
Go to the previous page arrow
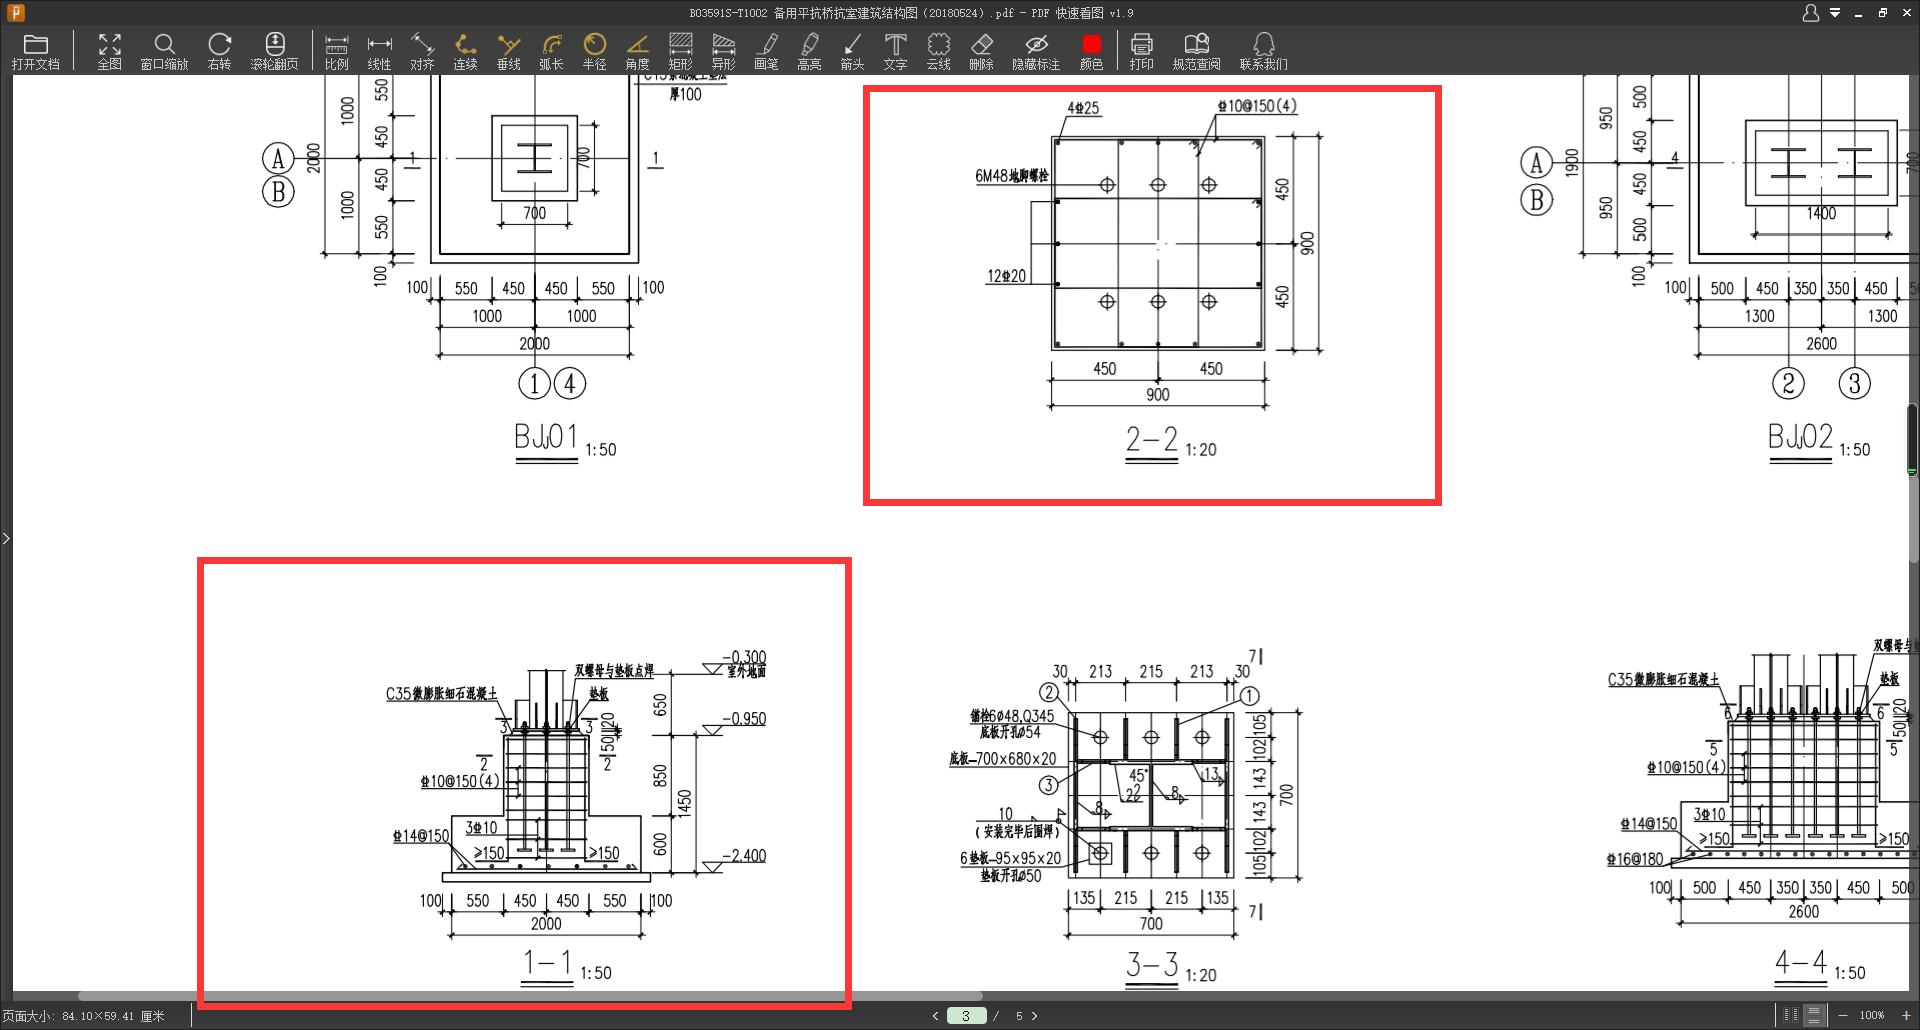coord(935,1016)
